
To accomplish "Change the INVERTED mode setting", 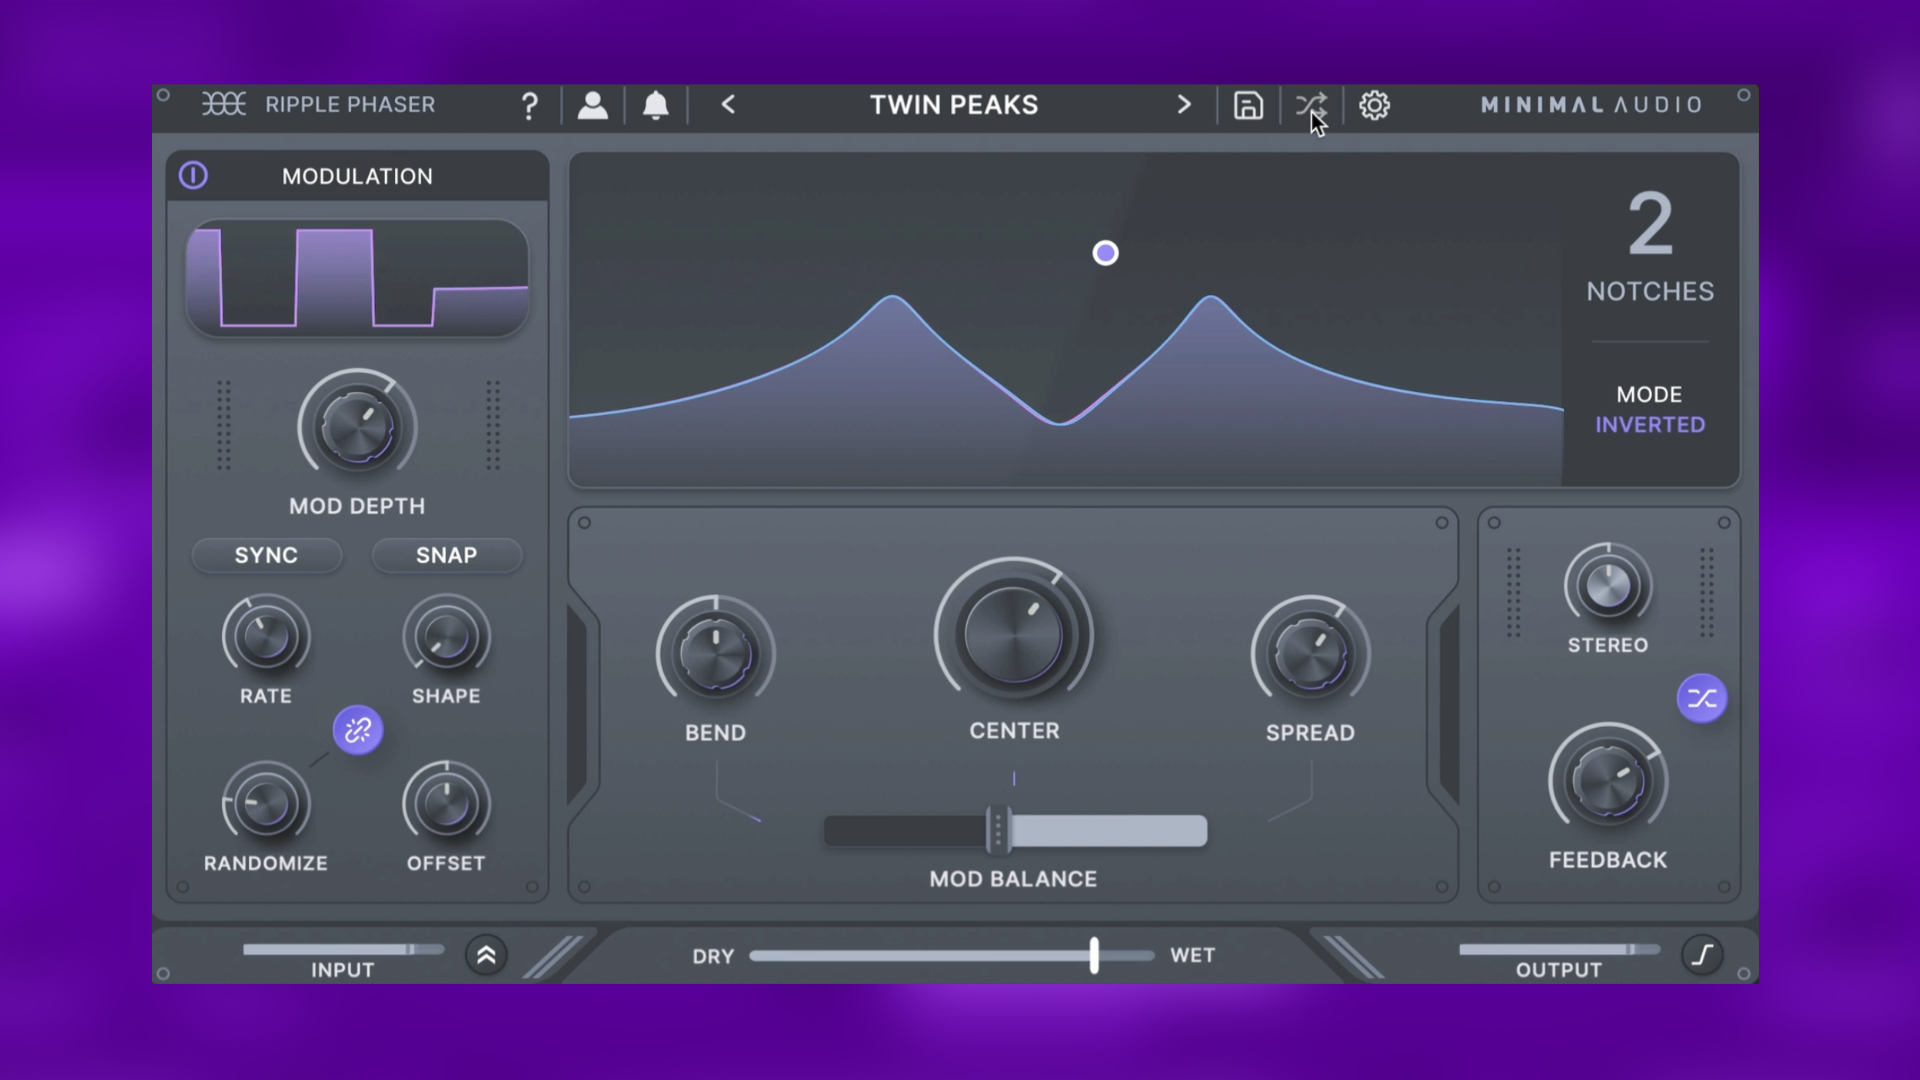I will (x=1650, y=425).
